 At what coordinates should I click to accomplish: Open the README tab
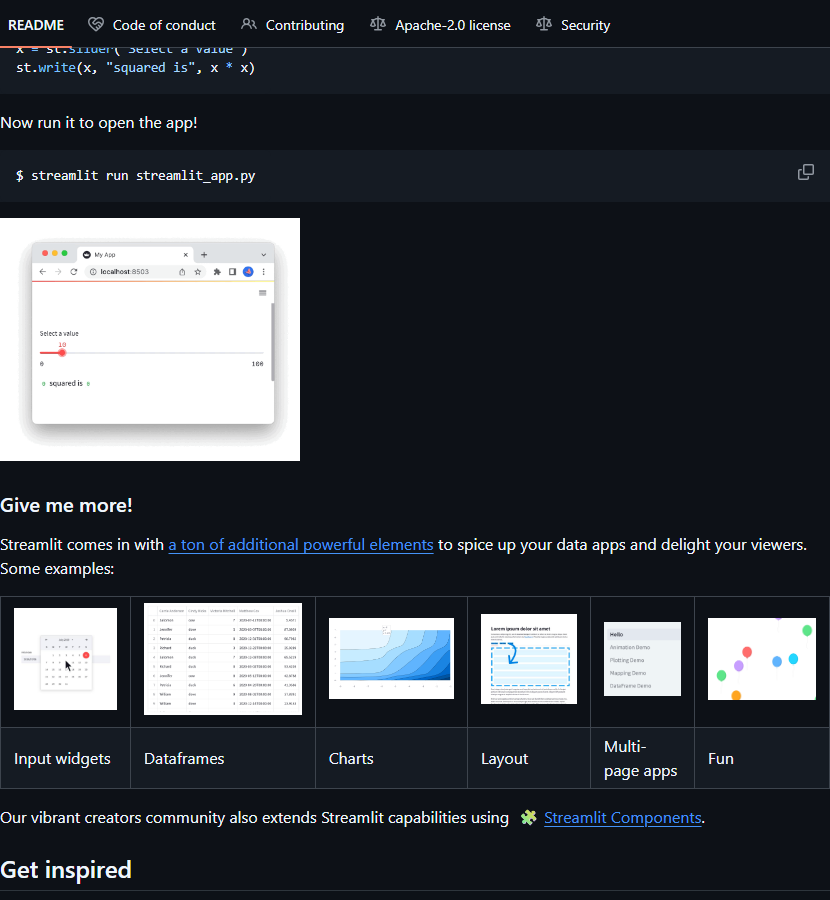36,25
